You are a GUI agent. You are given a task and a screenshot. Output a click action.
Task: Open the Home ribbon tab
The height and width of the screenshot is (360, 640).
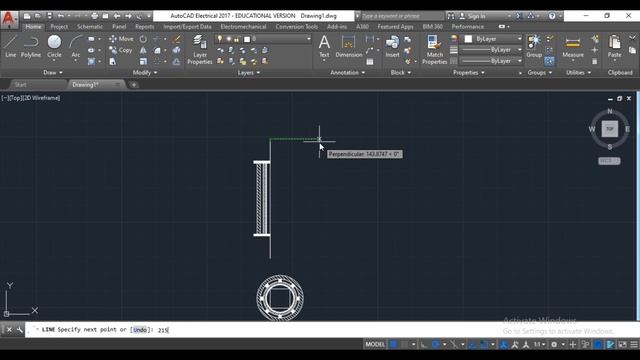tap(33, 27)
